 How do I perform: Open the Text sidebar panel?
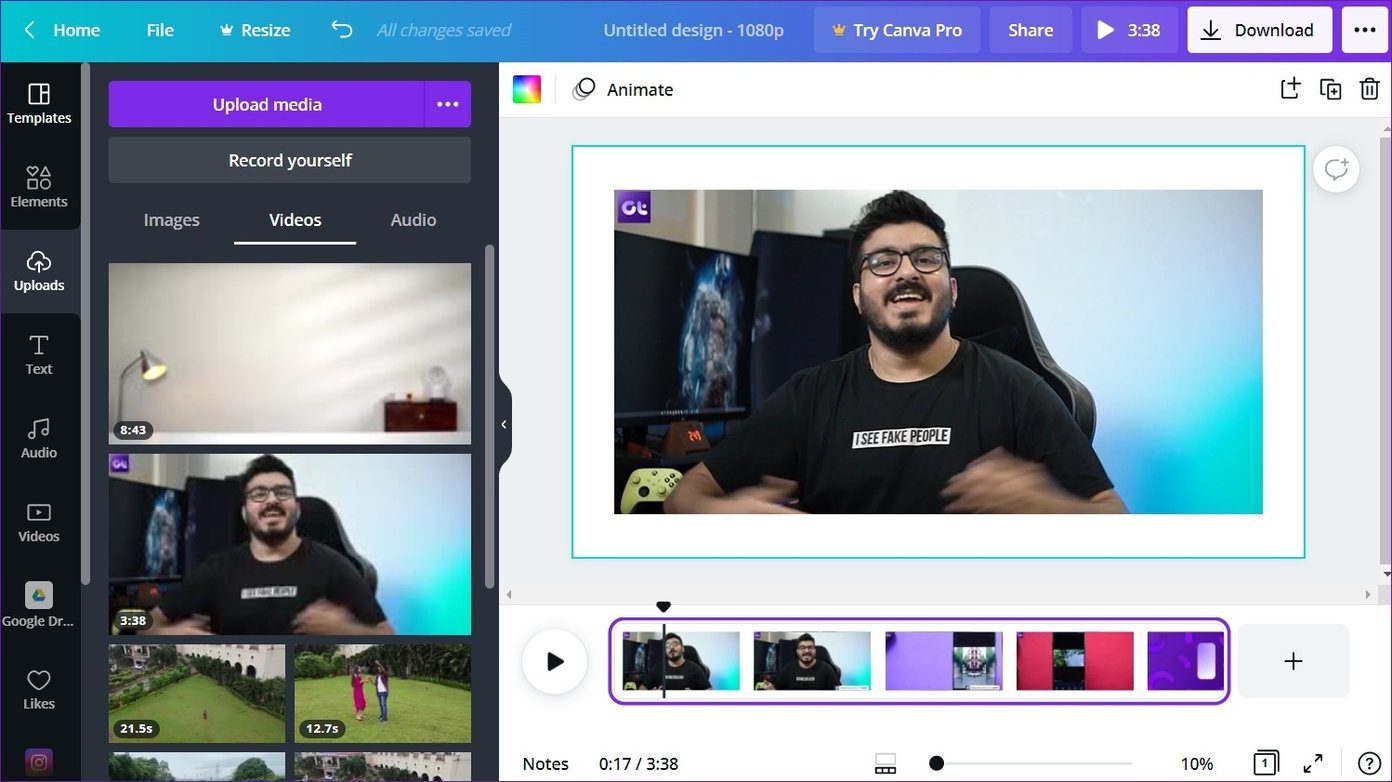39,355
